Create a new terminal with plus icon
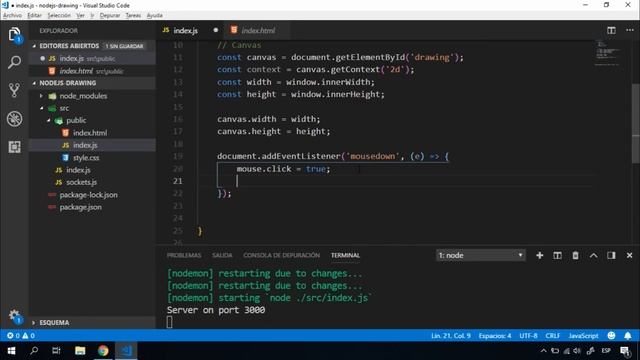The image size is (640, 360). pos(540,255)
